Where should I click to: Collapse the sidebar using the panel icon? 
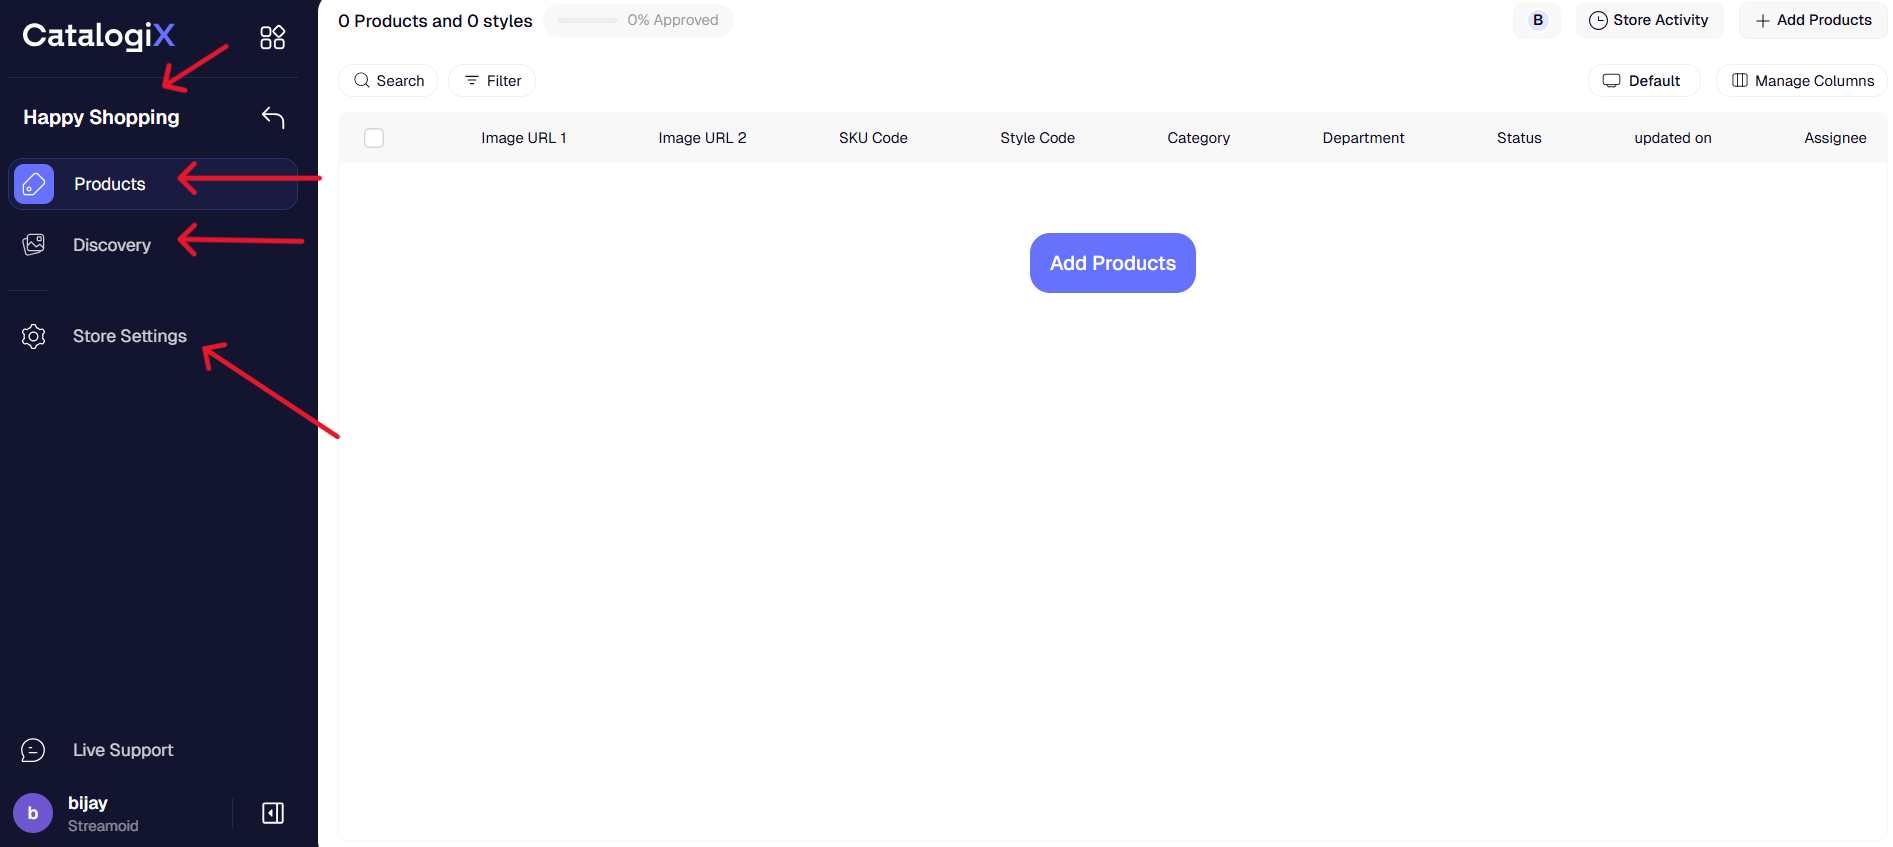pos(273,813)
